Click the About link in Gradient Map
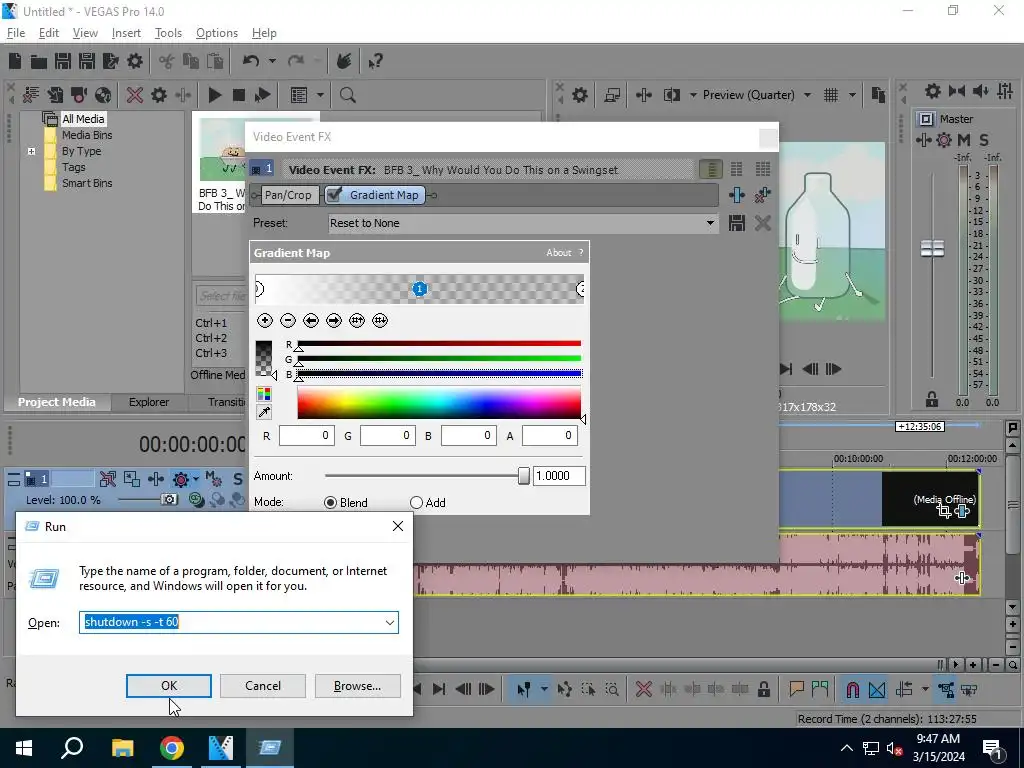Screen dimensions: 1024x768 pos(558,253)
